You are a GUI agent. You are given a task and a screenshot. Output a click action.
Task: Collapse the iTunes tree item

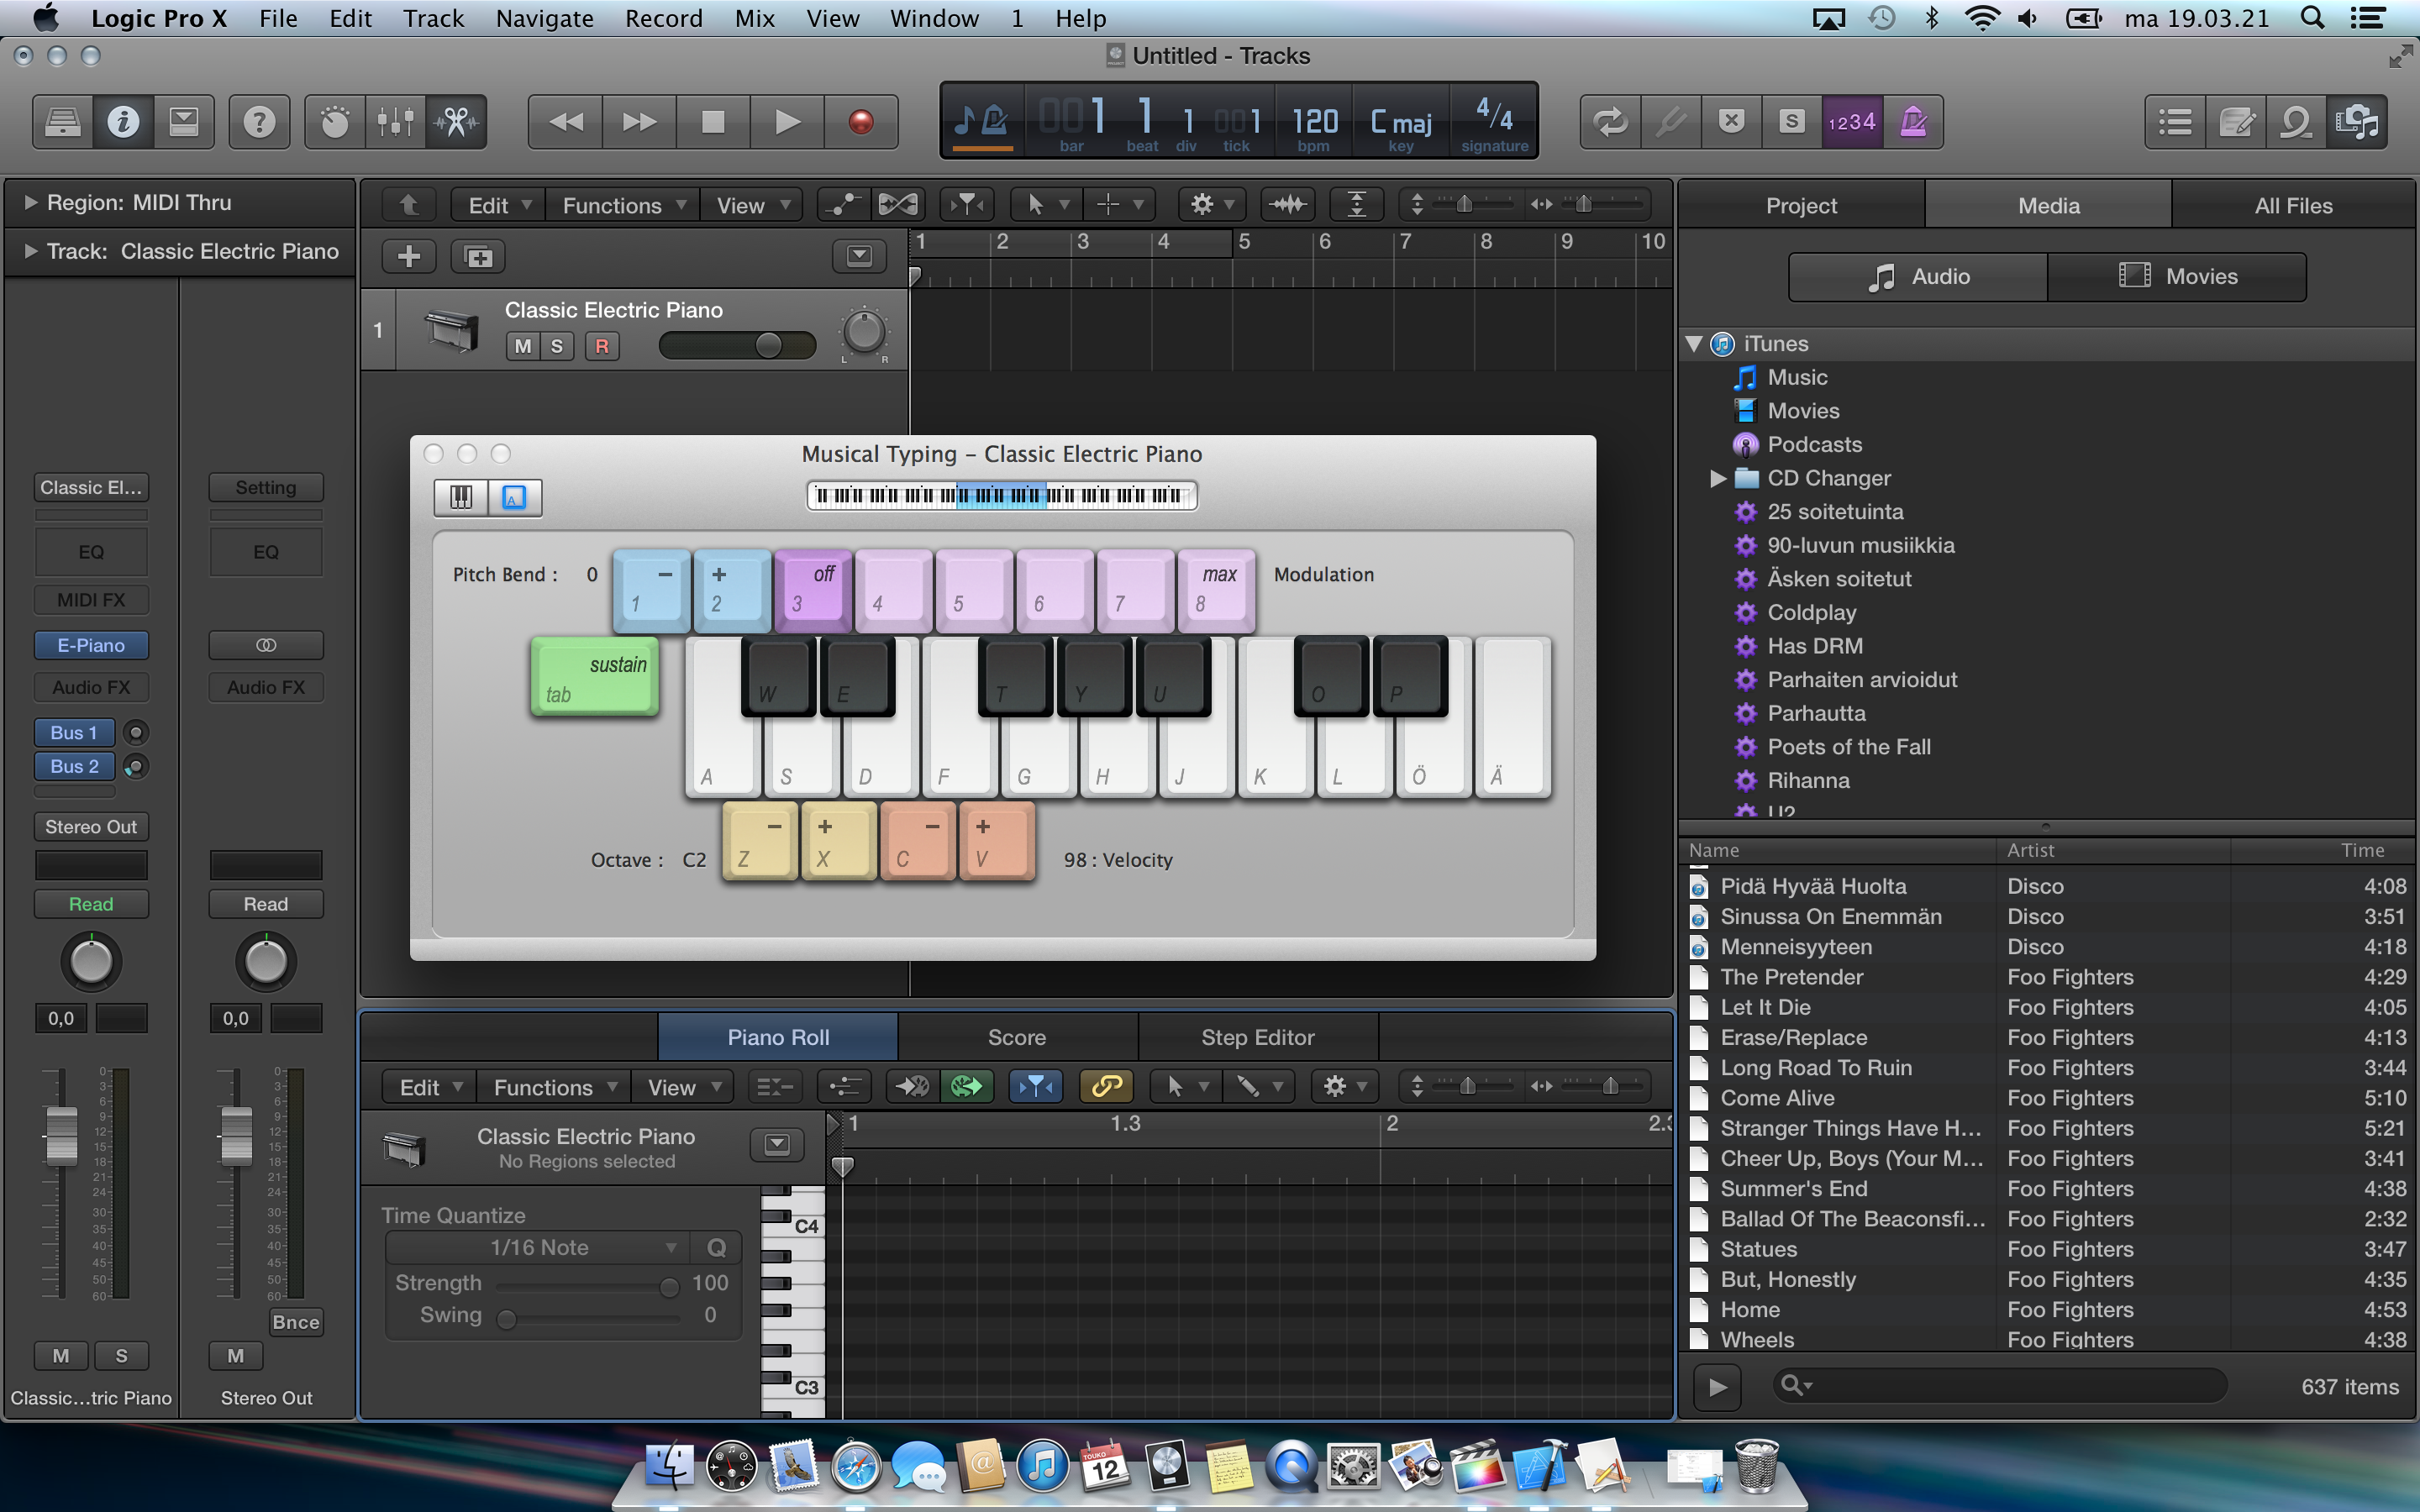(1694, 344)
